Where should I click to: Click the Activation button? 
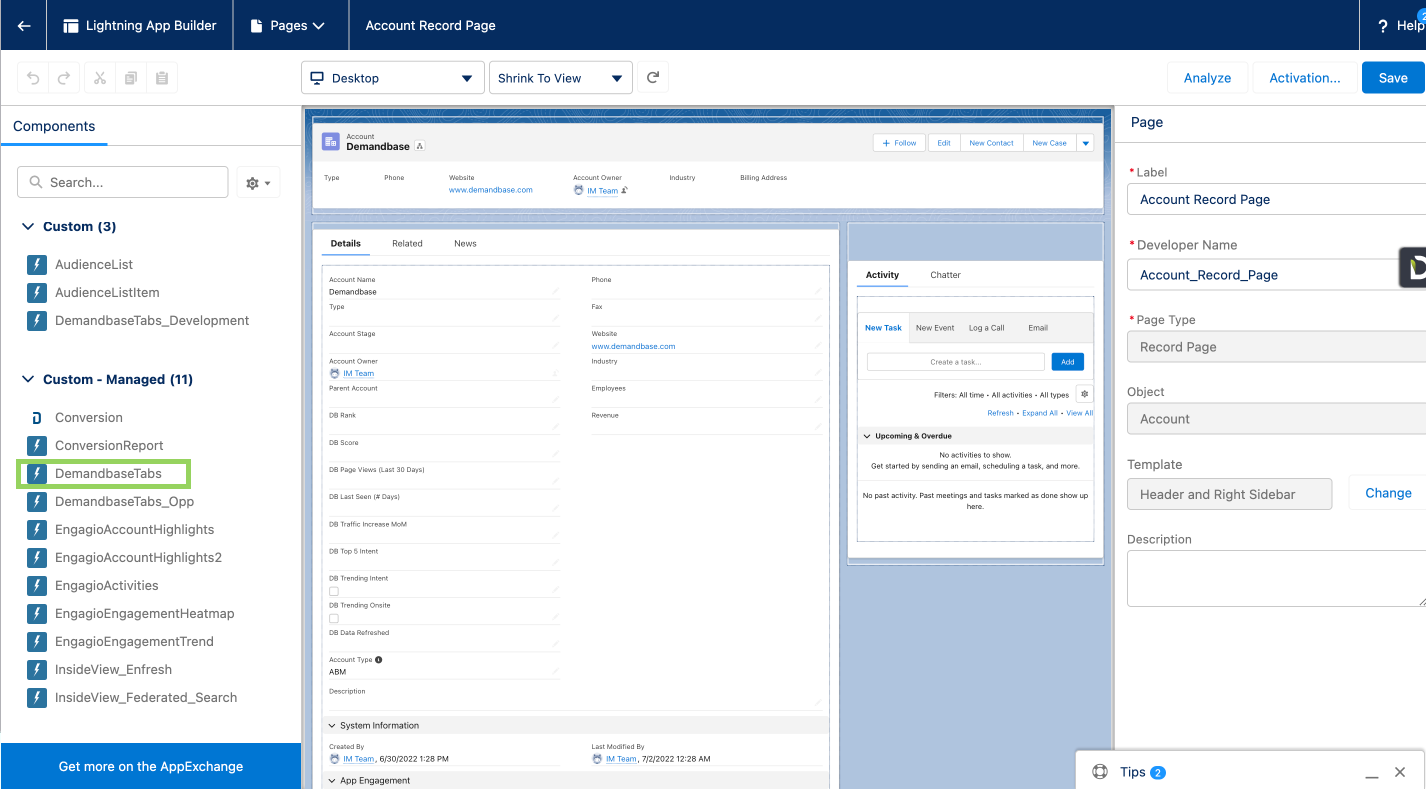click(1305, 78)
